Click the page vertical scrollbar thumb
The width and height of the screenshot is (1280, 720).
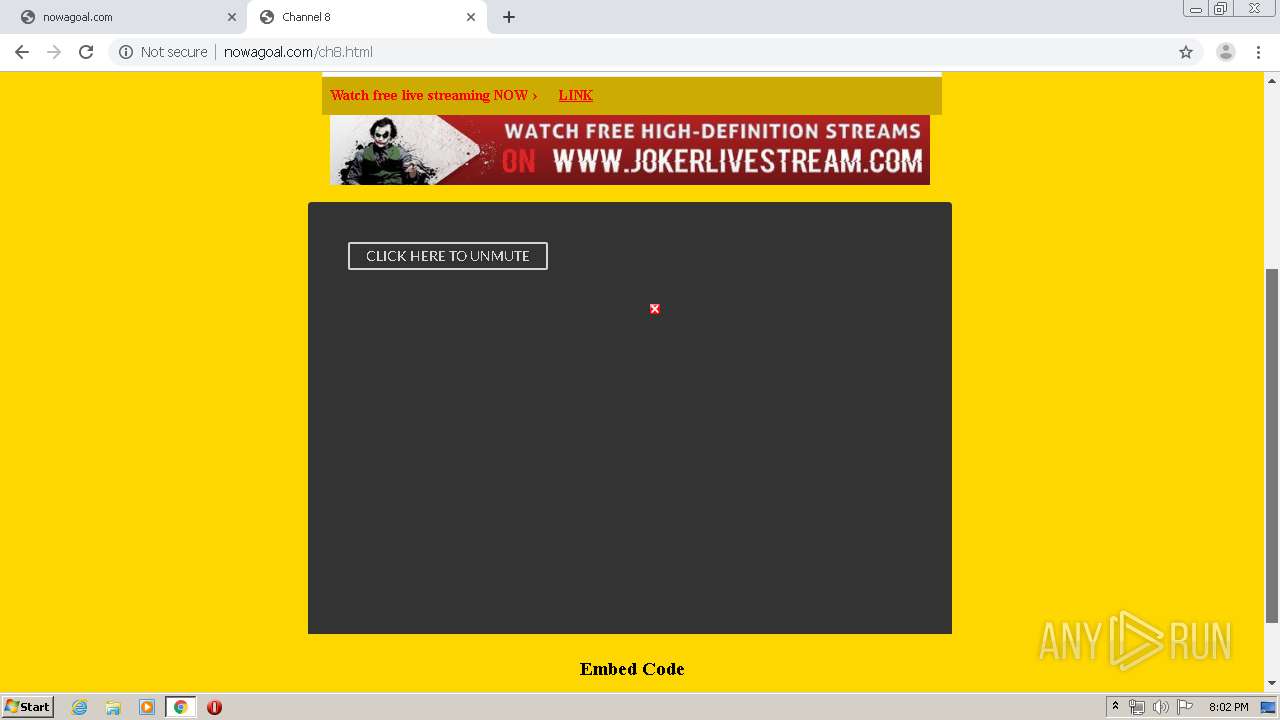point(1272,445)
